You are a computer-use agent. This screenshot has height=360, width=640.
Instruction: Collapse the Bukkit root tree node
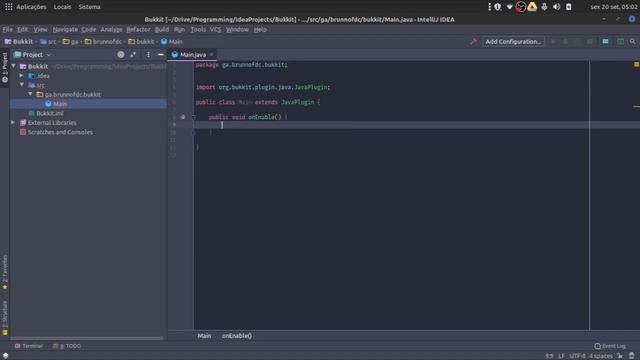pos(14,66)
